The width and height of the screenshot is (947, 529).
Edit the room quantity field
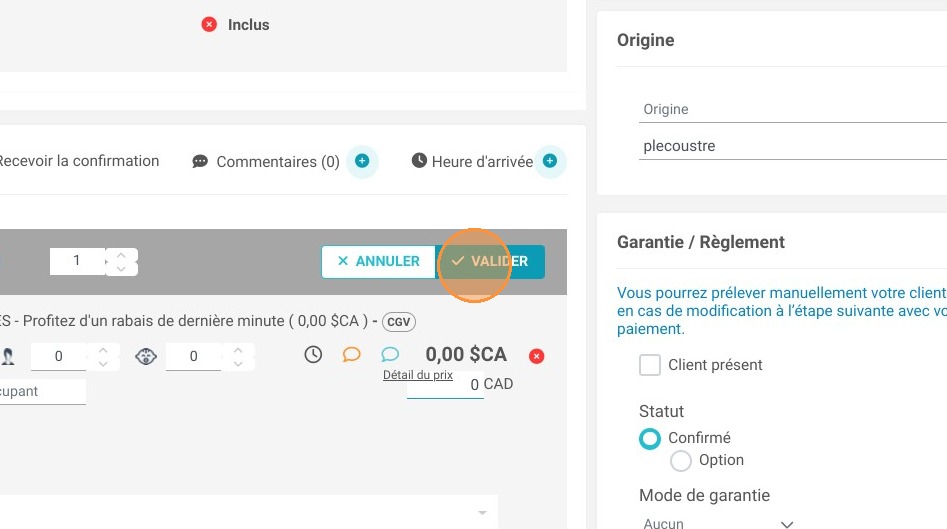click(77, 261)
